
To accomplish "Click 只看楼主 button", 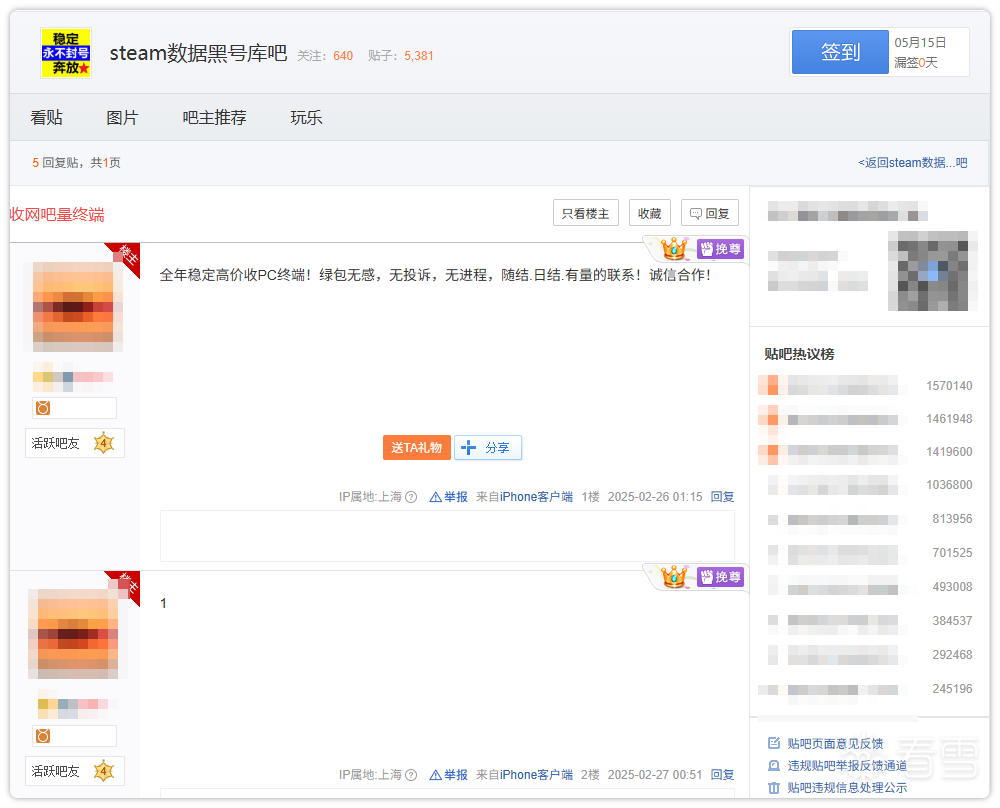I will [x=585, y=213].
